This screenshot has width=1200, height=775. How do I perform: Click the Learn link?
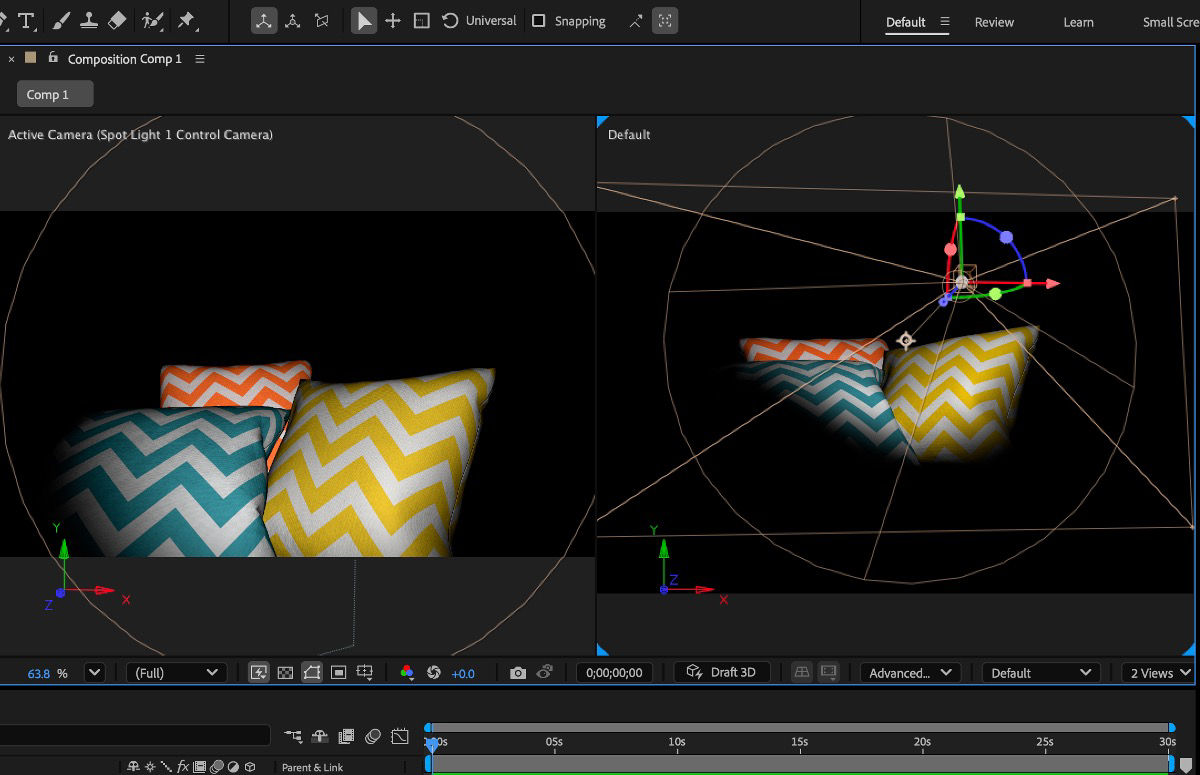1078,22
